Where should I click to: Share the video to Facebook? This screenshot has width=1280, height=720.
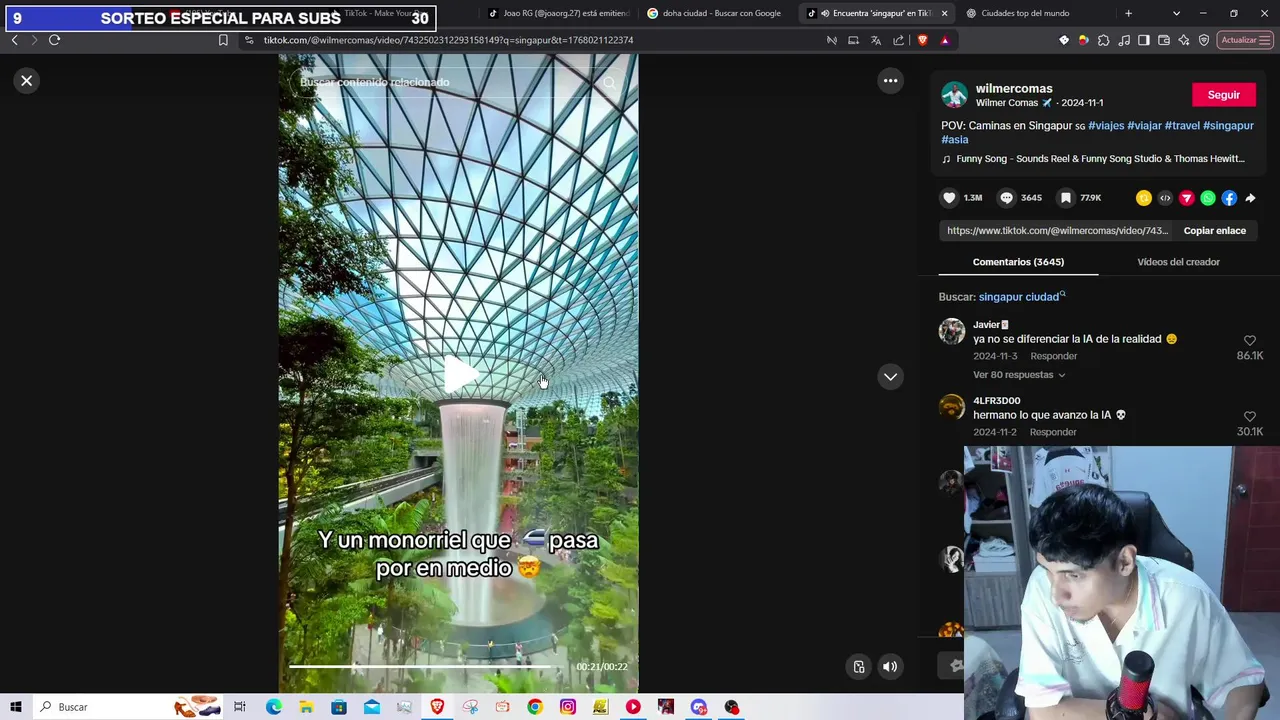click(1229, 198)
